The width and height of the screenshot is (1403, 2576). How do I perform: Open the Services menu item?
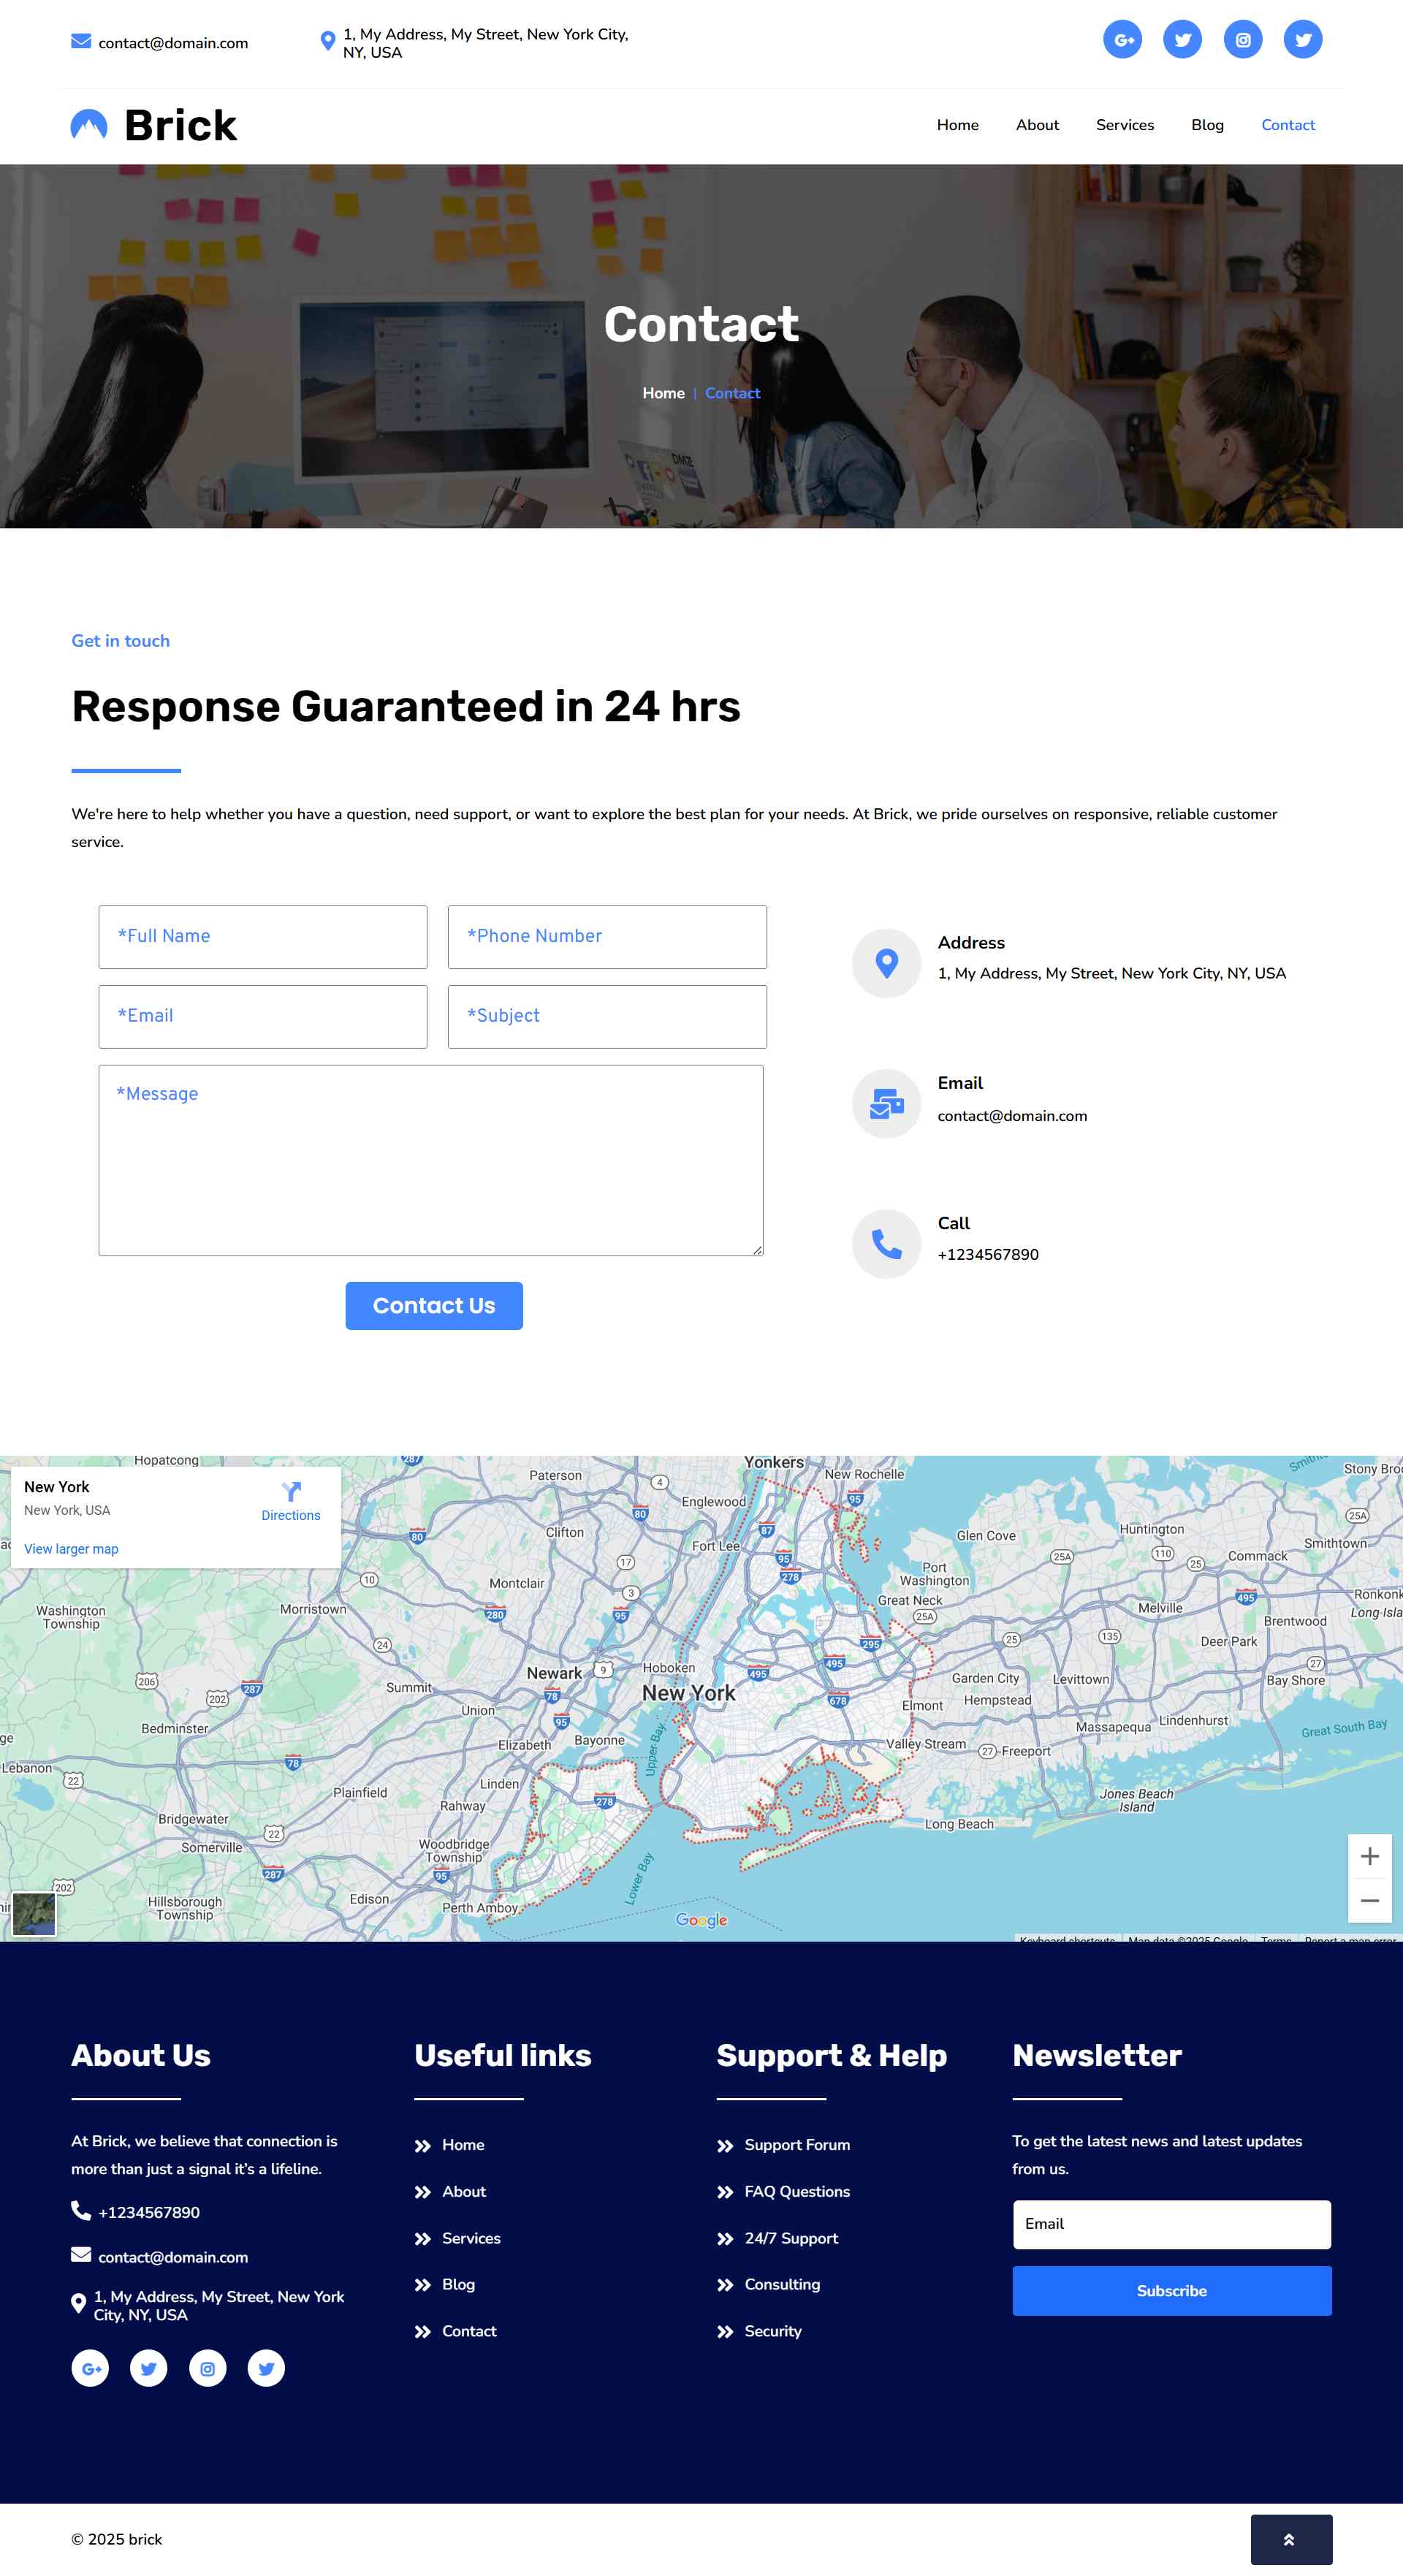(1124, 125)
